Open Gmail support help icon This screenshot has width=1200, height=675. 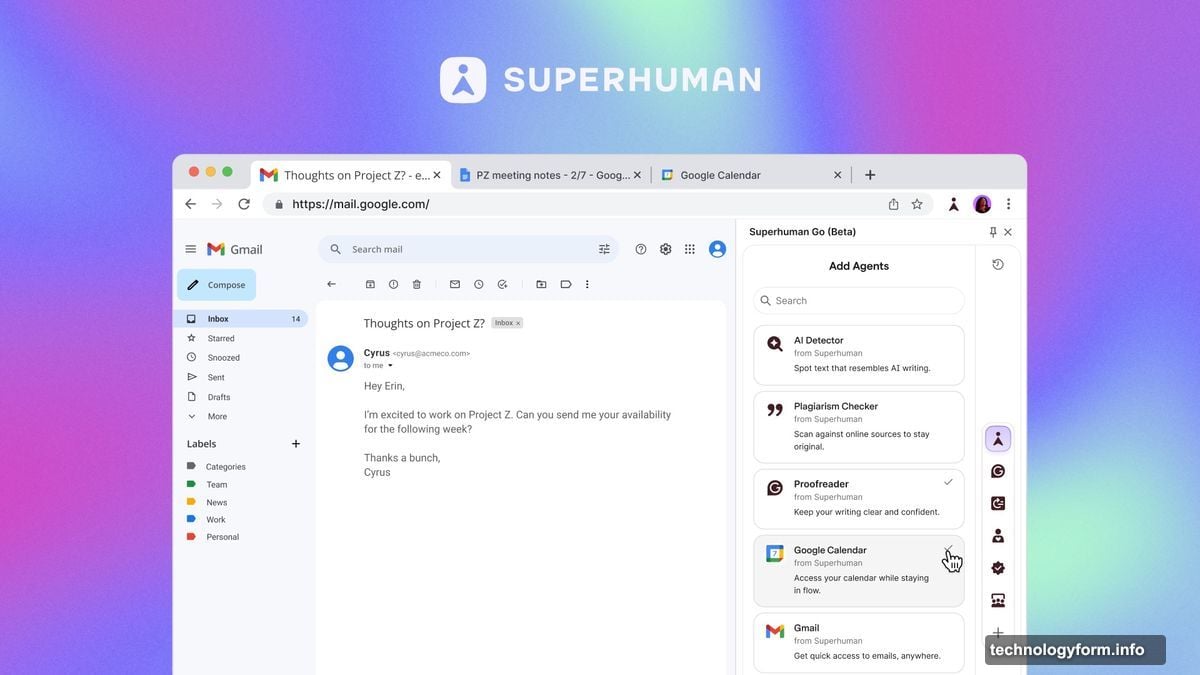coord(641,249)
